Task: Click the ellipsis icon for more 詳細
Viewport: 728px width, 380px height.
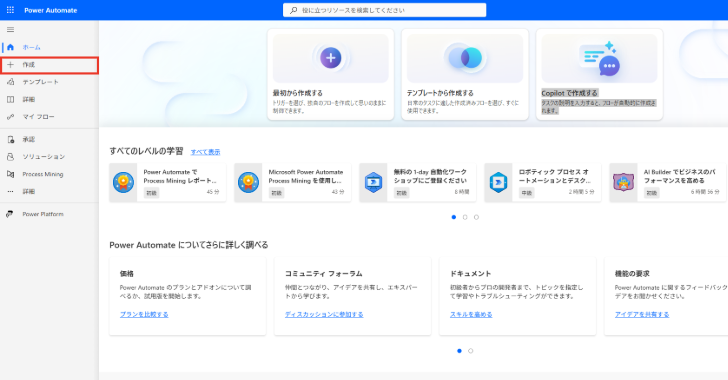Action: click(10, 191)
